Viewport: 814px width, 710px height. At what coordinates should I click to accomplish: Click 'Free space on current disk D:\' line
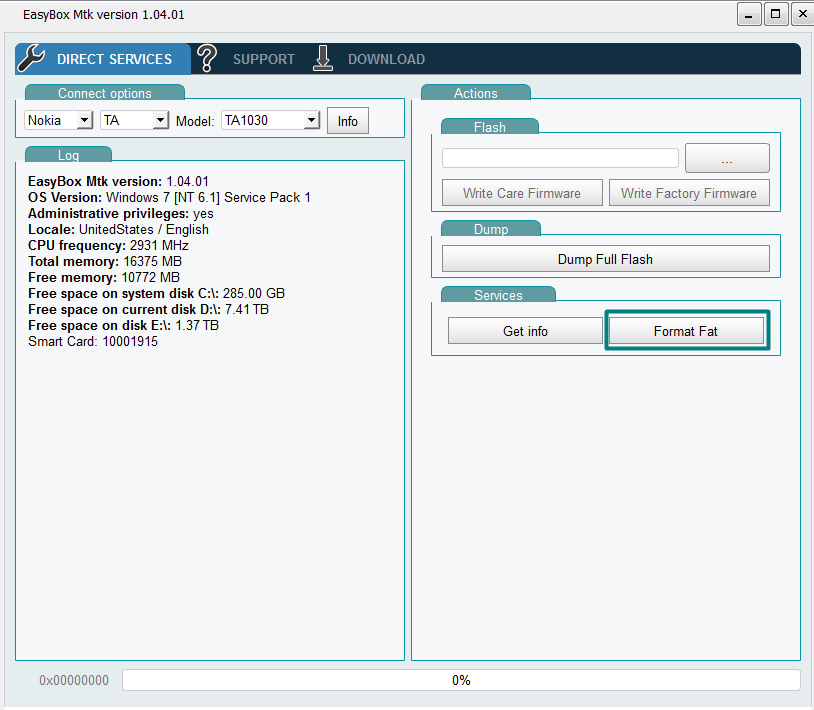pyautogui.click(x=148, y=309)
